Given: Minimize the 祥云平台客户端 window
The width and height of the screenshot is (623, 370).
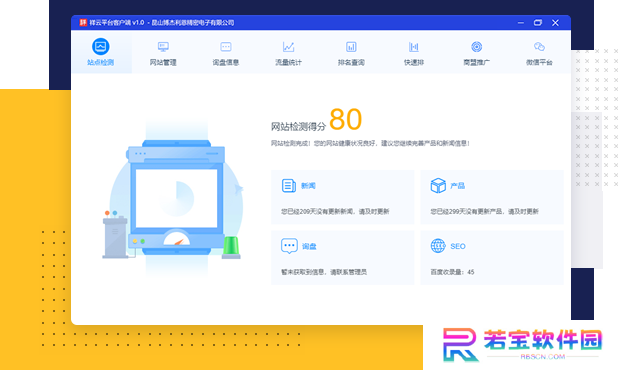Looking at the screenshot, I should 520,23.
